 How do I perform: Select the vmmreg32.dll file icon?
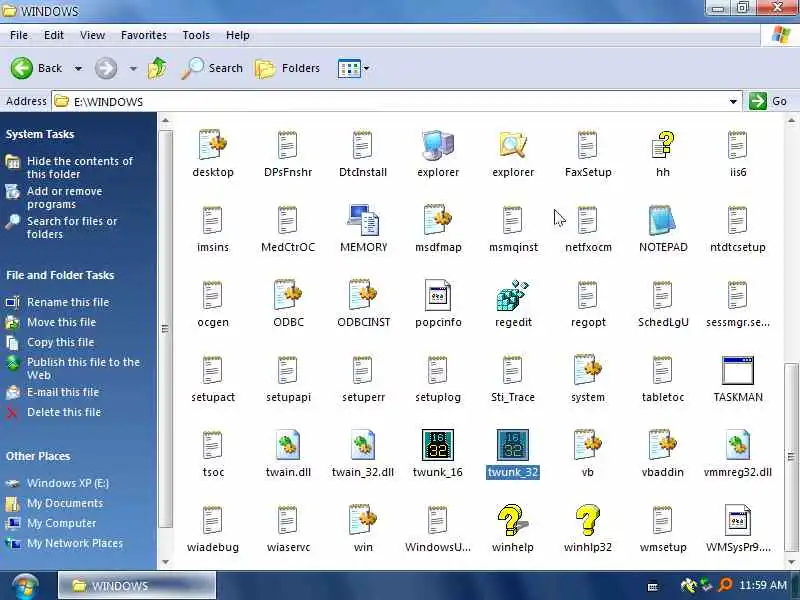coord(738,445)
